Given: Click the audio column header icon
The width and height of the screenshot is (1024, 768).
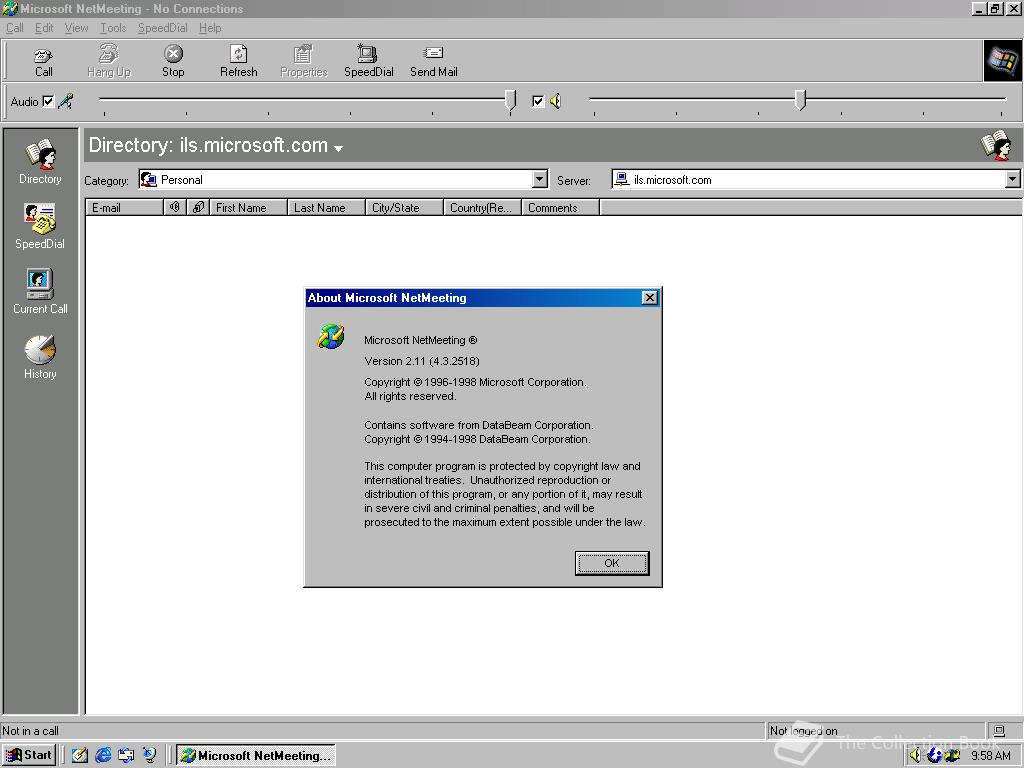Looking at the screenshot, I should 174,207.
